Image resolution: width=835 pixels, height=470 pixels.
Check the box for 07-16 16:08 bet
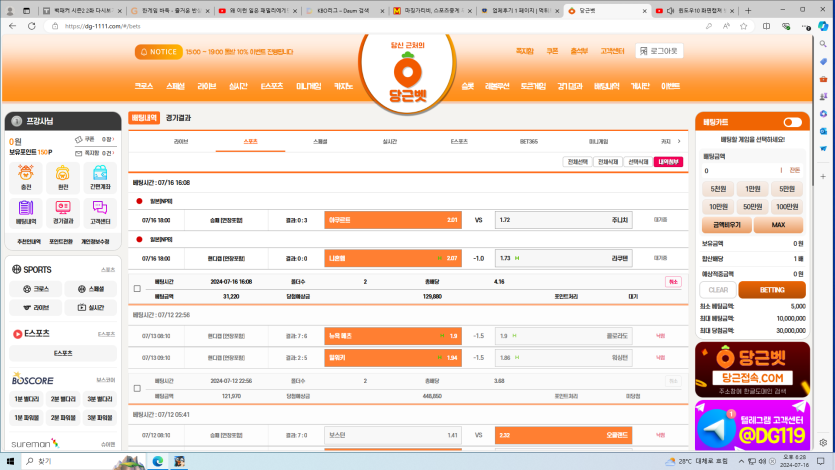pyautogui.click(x=137, y=289)
